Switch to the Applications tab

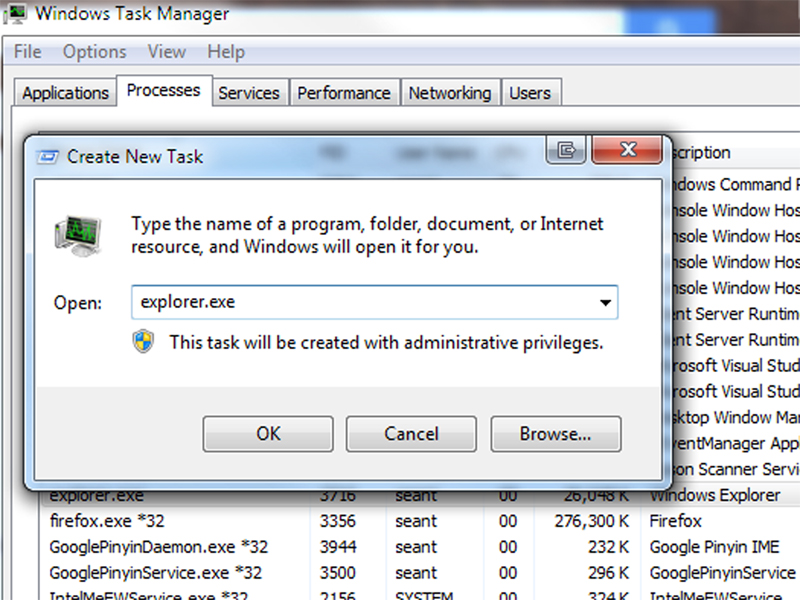(65, 93)
